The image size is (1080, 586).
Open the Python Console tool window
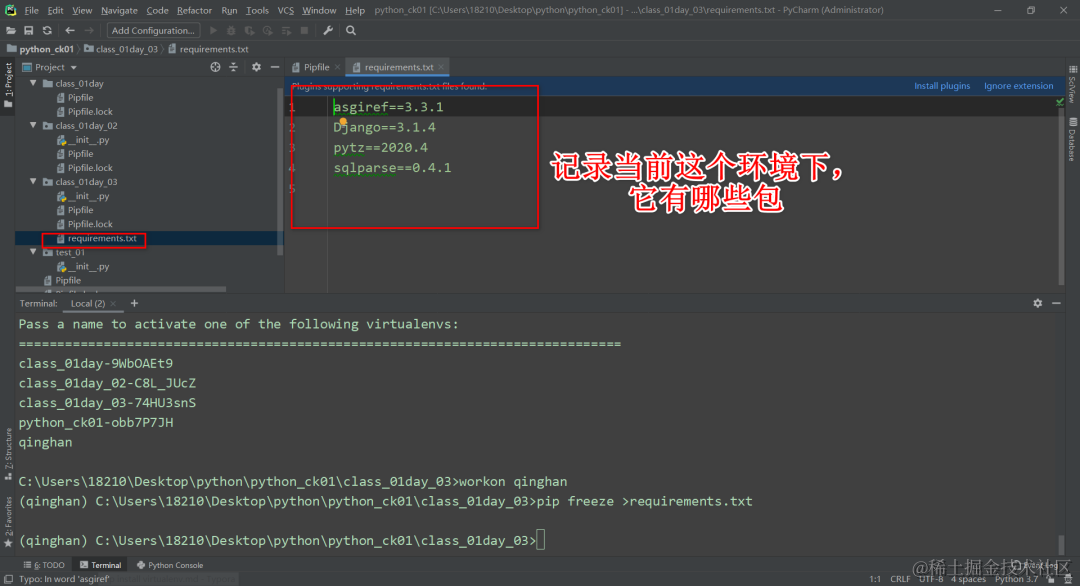coord(170,565)
